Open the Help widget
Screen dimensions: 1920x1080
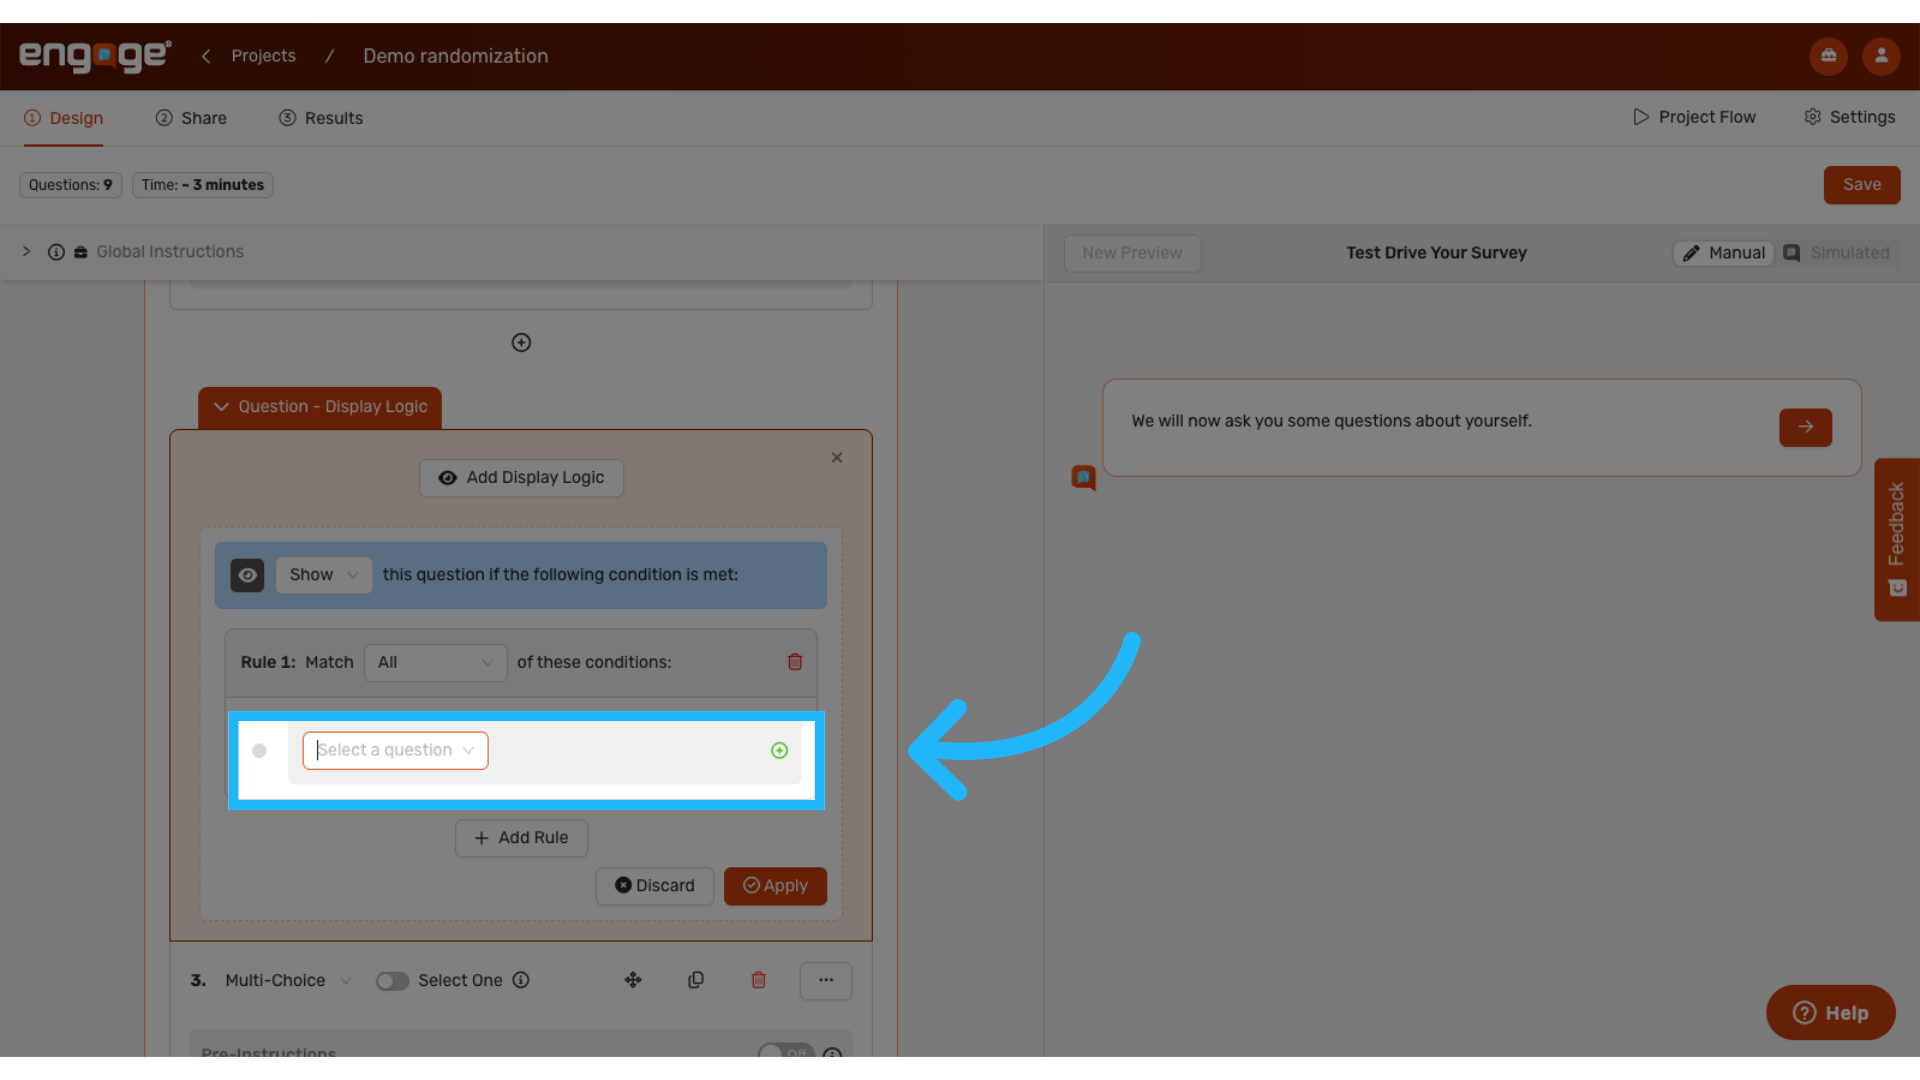tap(1831, 1013)
